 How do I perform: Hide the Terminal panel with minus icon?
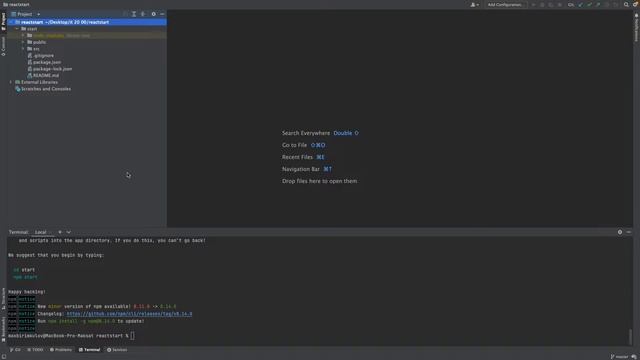[629, 232]
